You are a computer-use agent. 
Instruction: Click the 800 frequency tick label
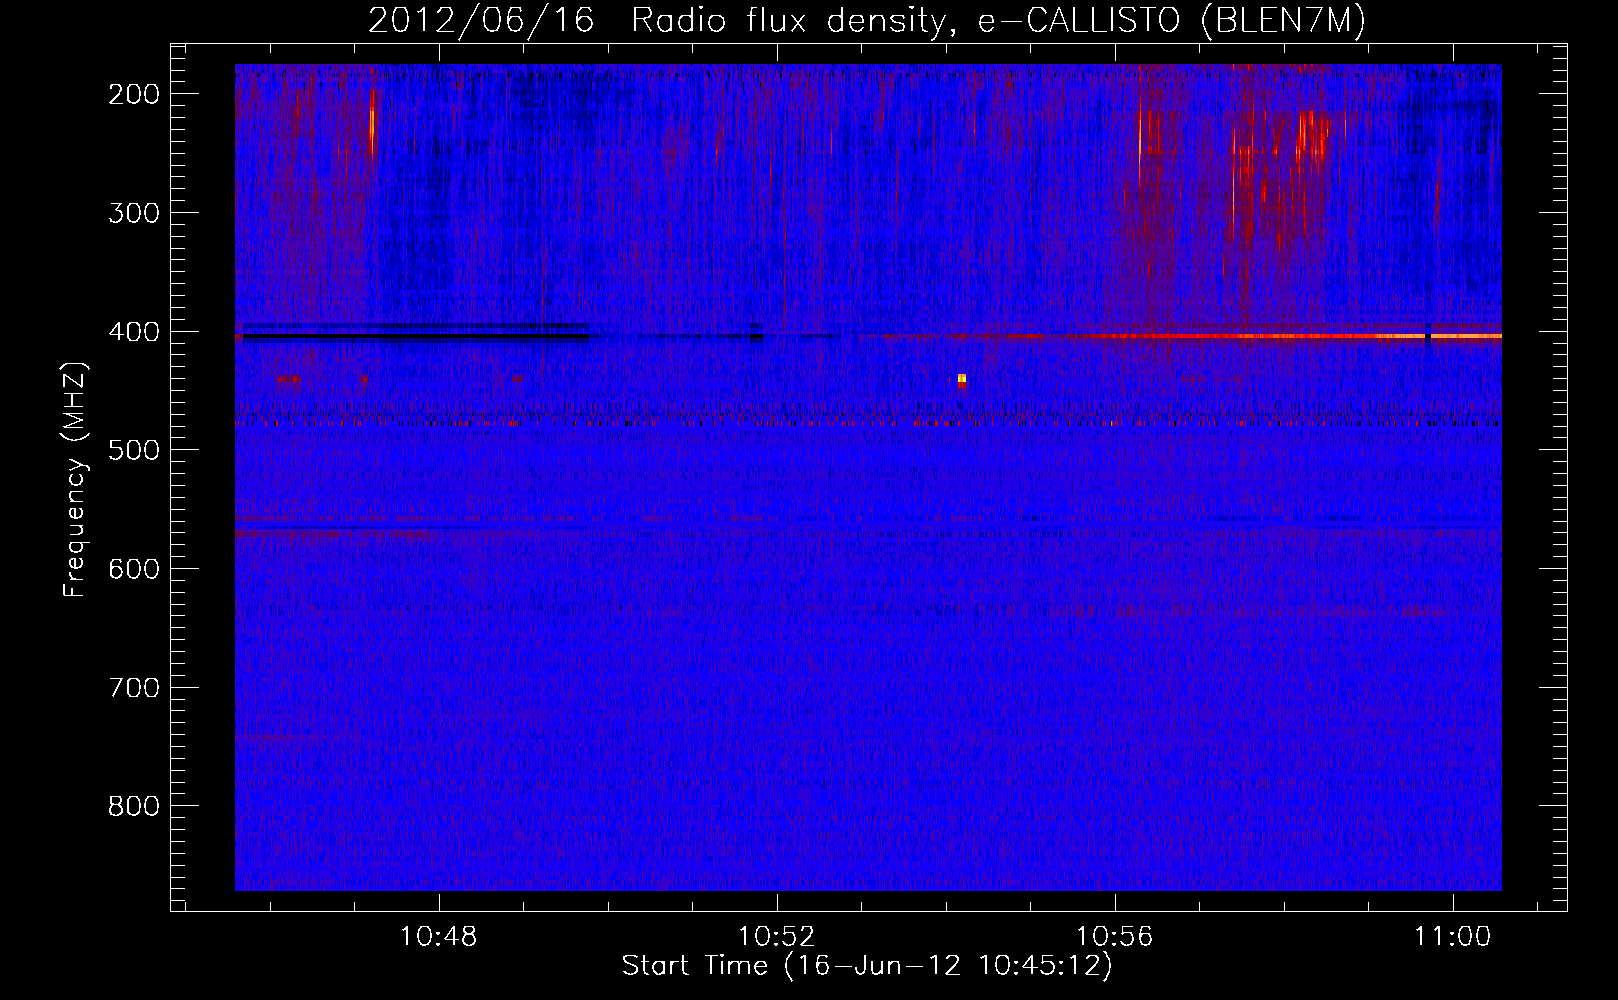click(x=133, y=806)
